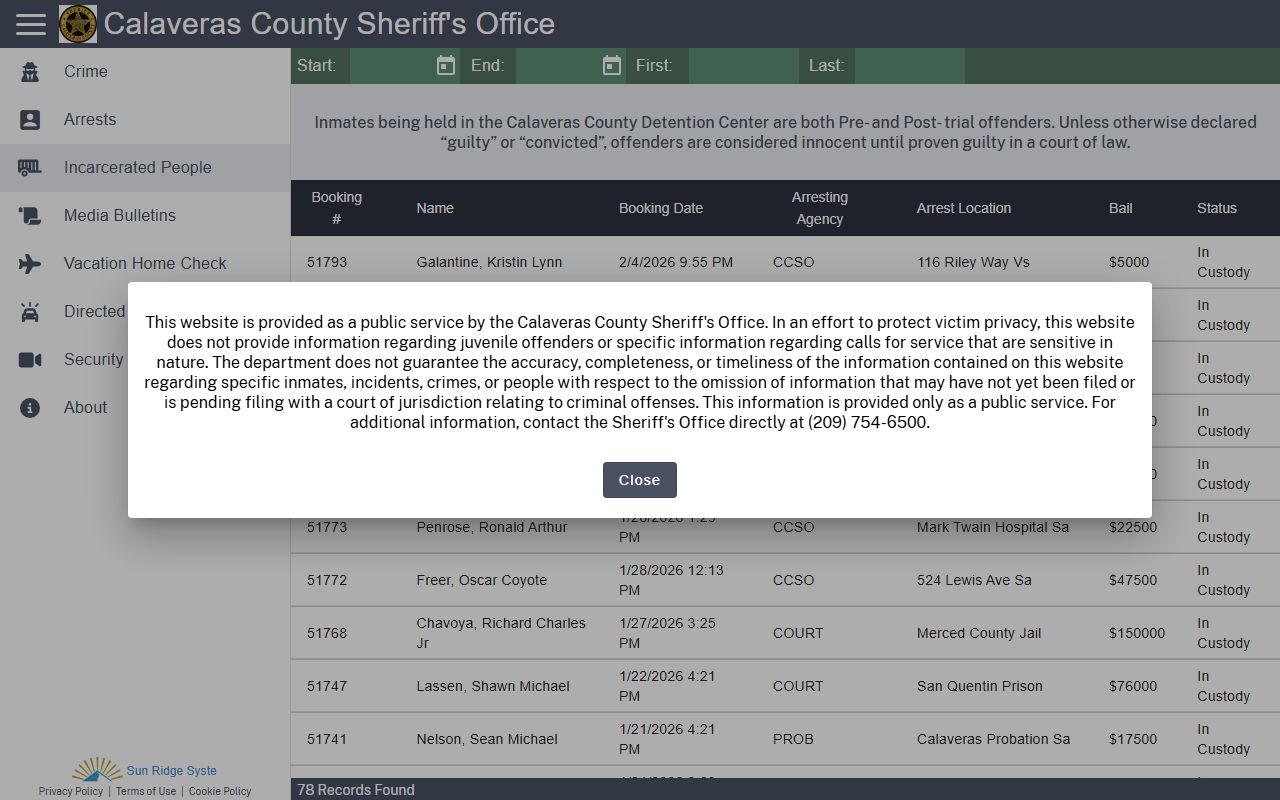Click booking date 2/4/2026 9:55 PM
Image resolution: width=1280 pixels, height=800 pixels.
click(x=676, y=262)
